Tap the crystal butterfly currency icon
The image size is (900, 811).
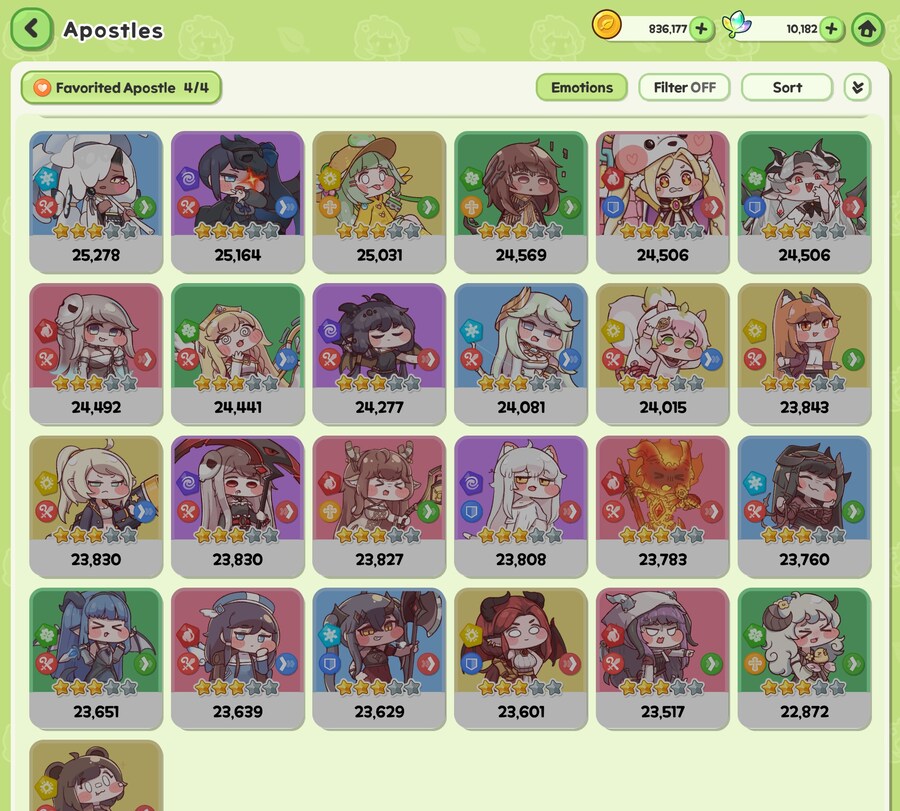[x=737, y=25]
